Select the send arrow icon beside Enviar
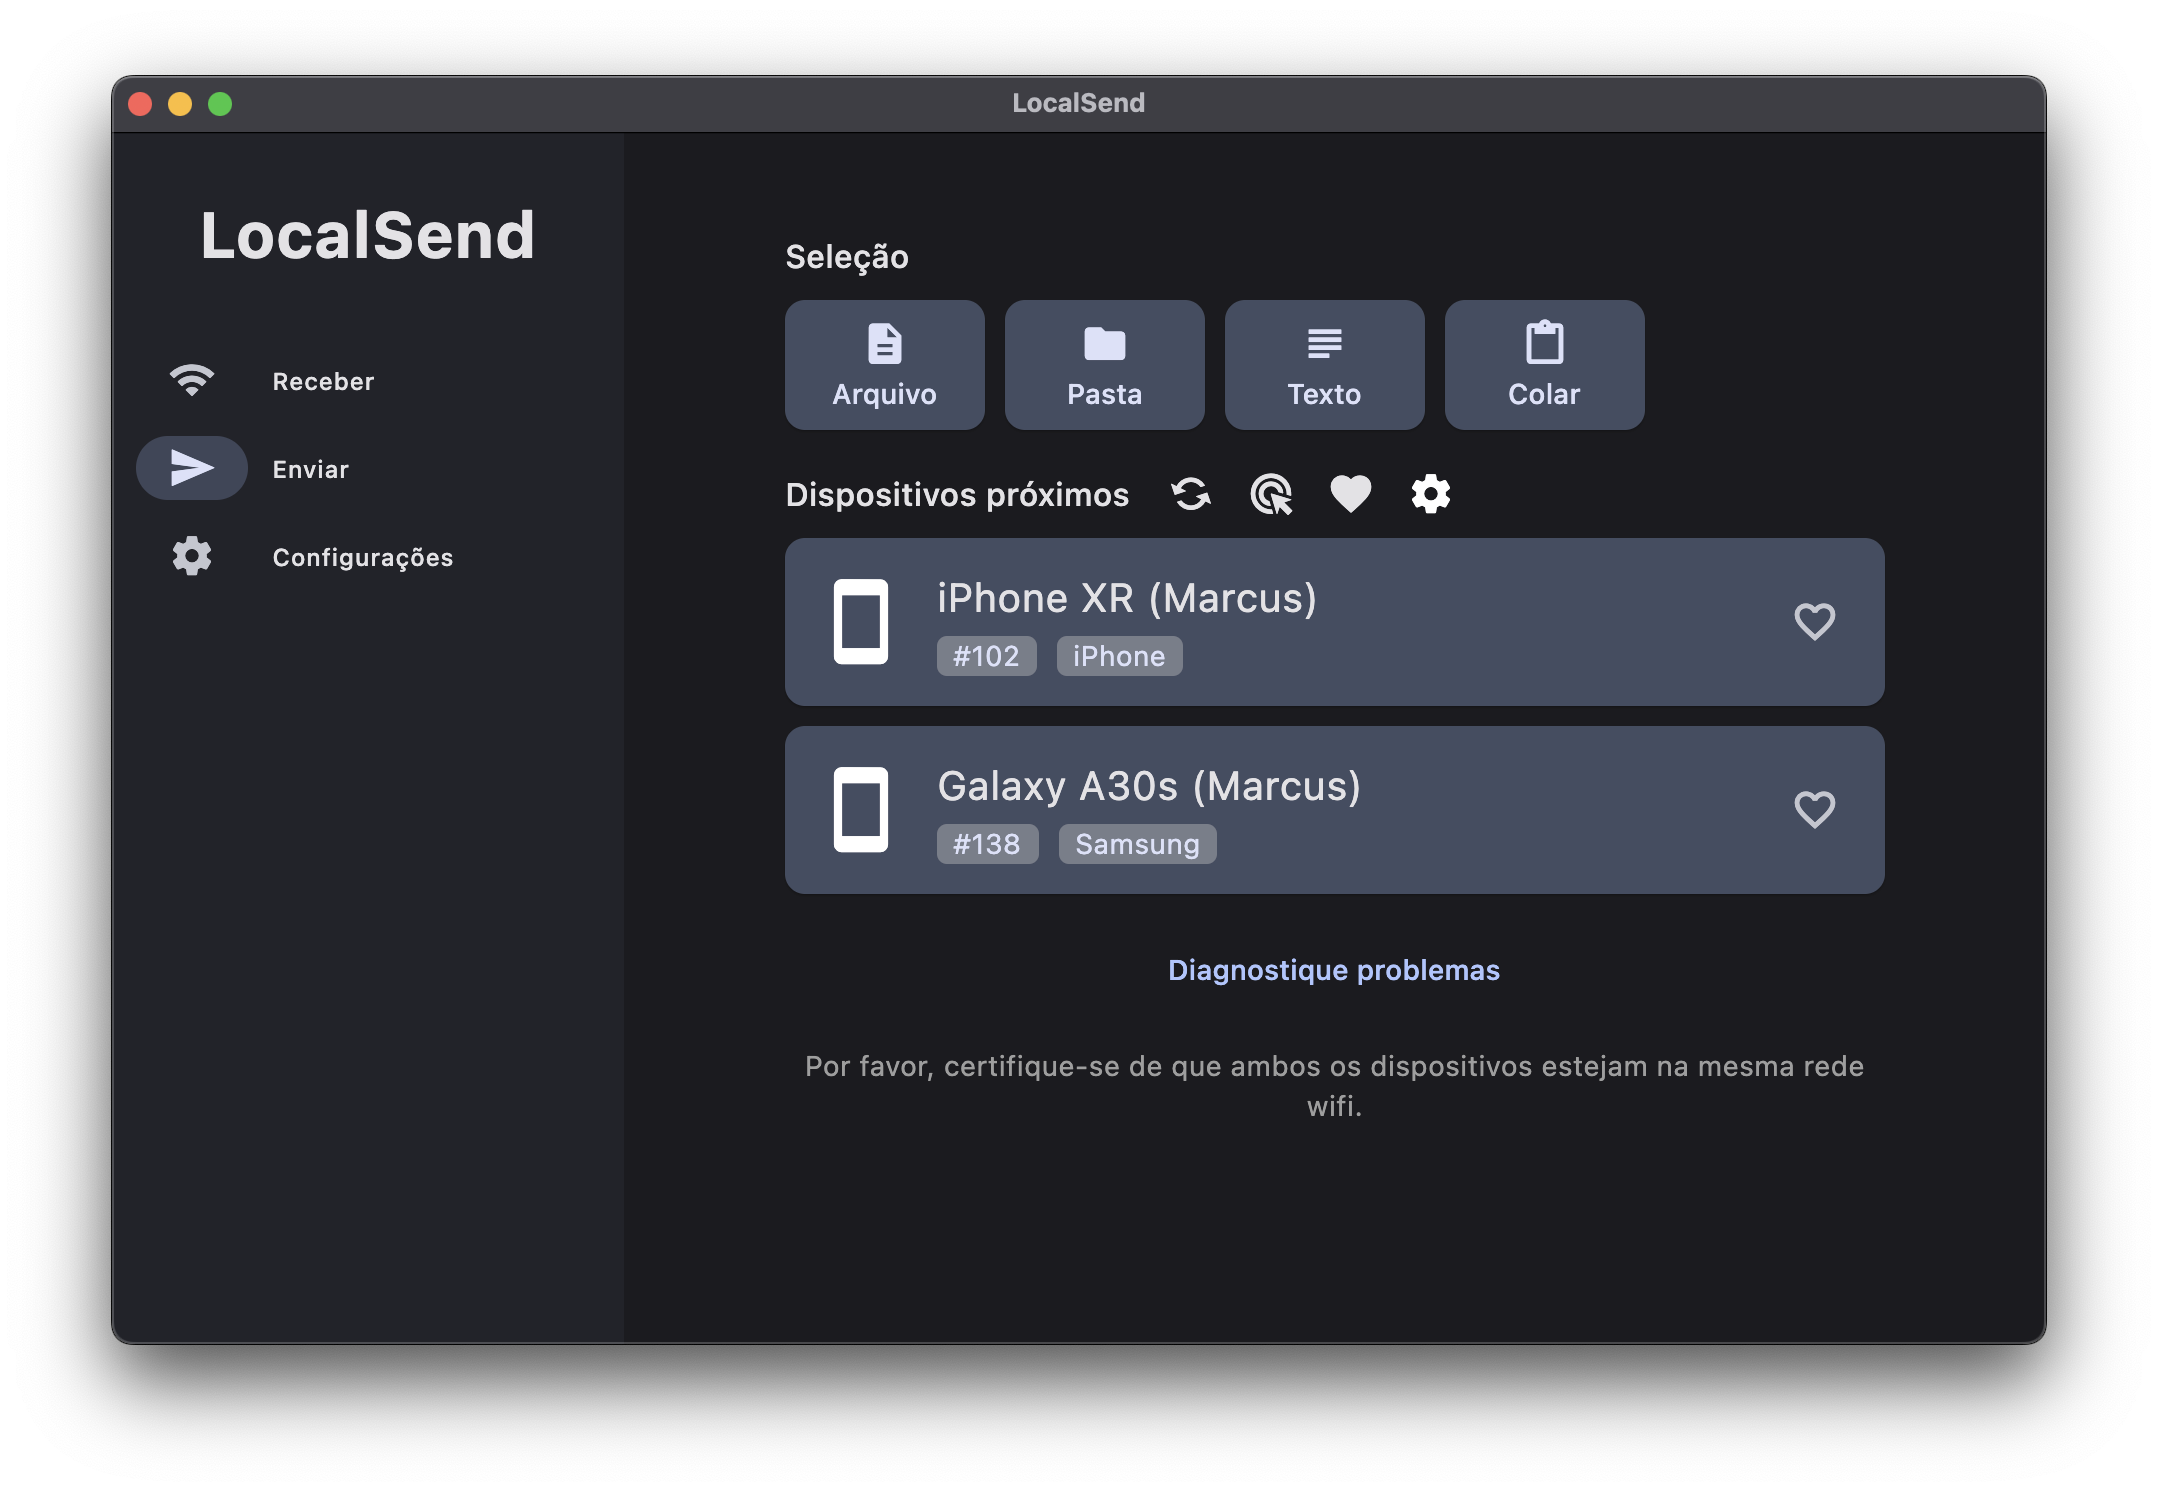Viewport: 2158px width, 1492px height. (x=192, y=467)
